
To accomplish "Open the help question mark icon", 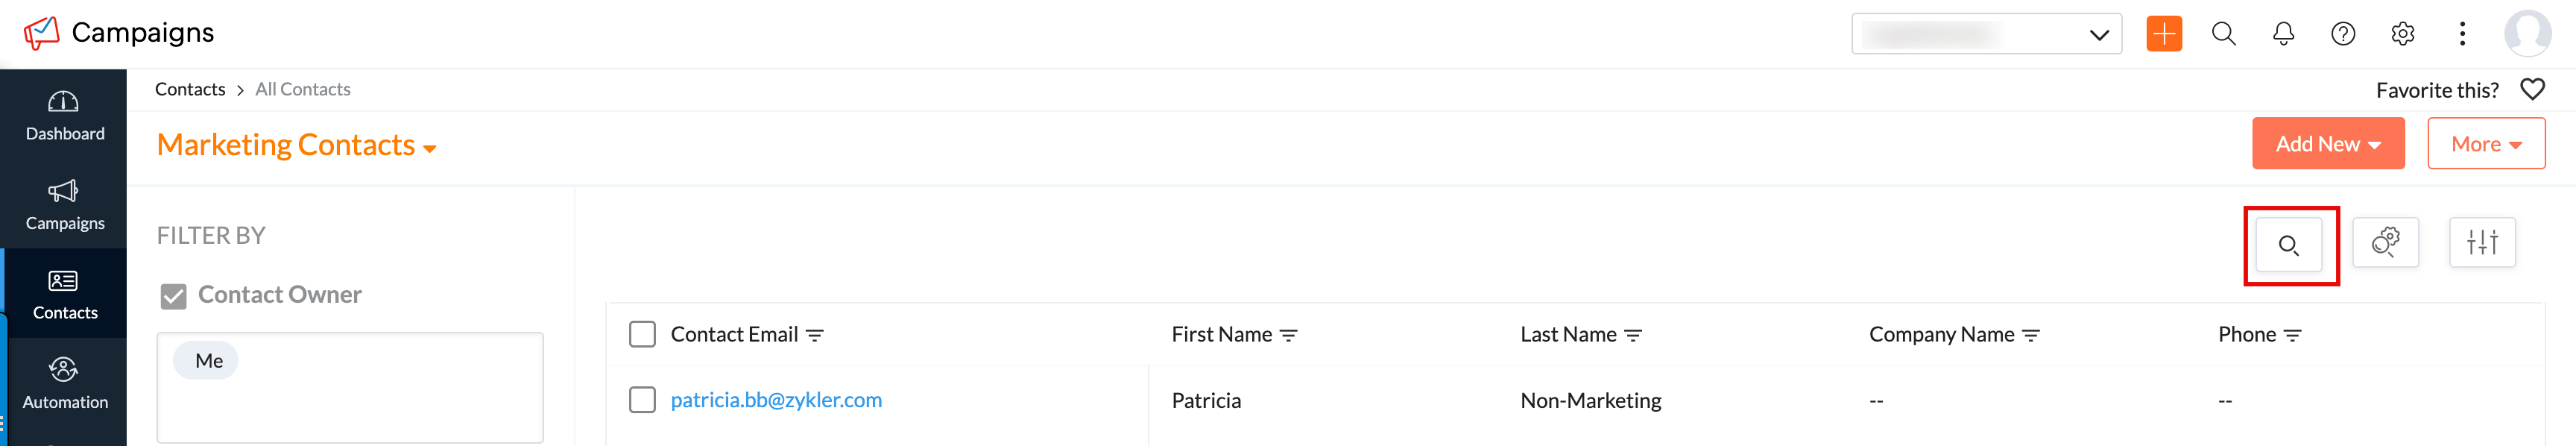I will pos(2342,34).
